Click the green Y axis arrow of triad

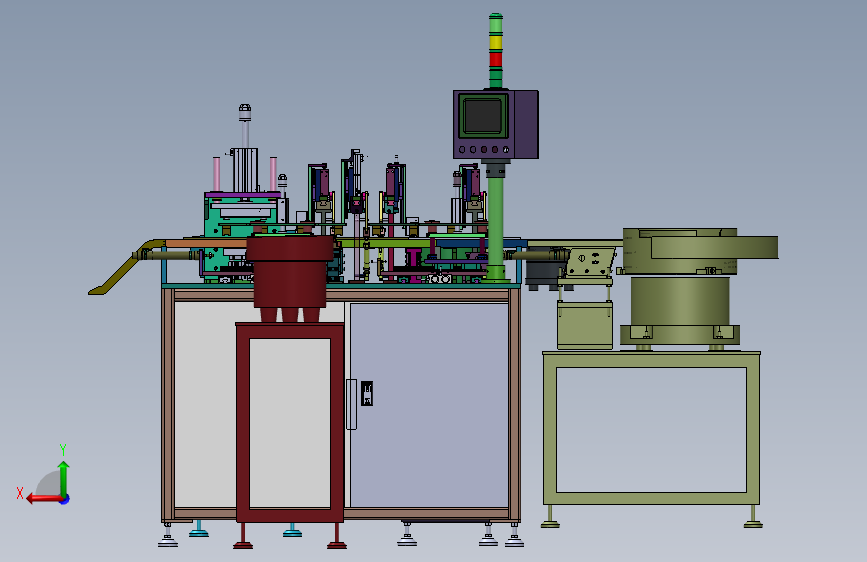(x=64, y=478)
